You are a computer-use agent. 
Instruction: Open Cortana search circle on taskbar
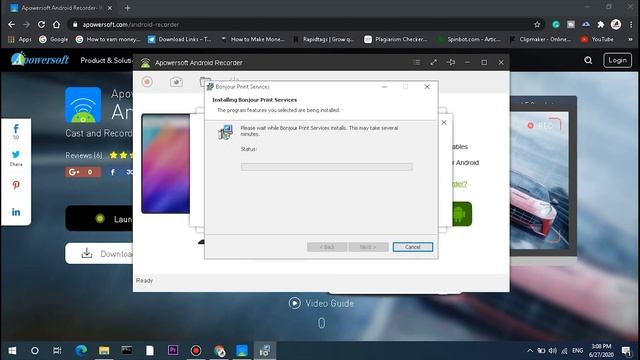35,351
